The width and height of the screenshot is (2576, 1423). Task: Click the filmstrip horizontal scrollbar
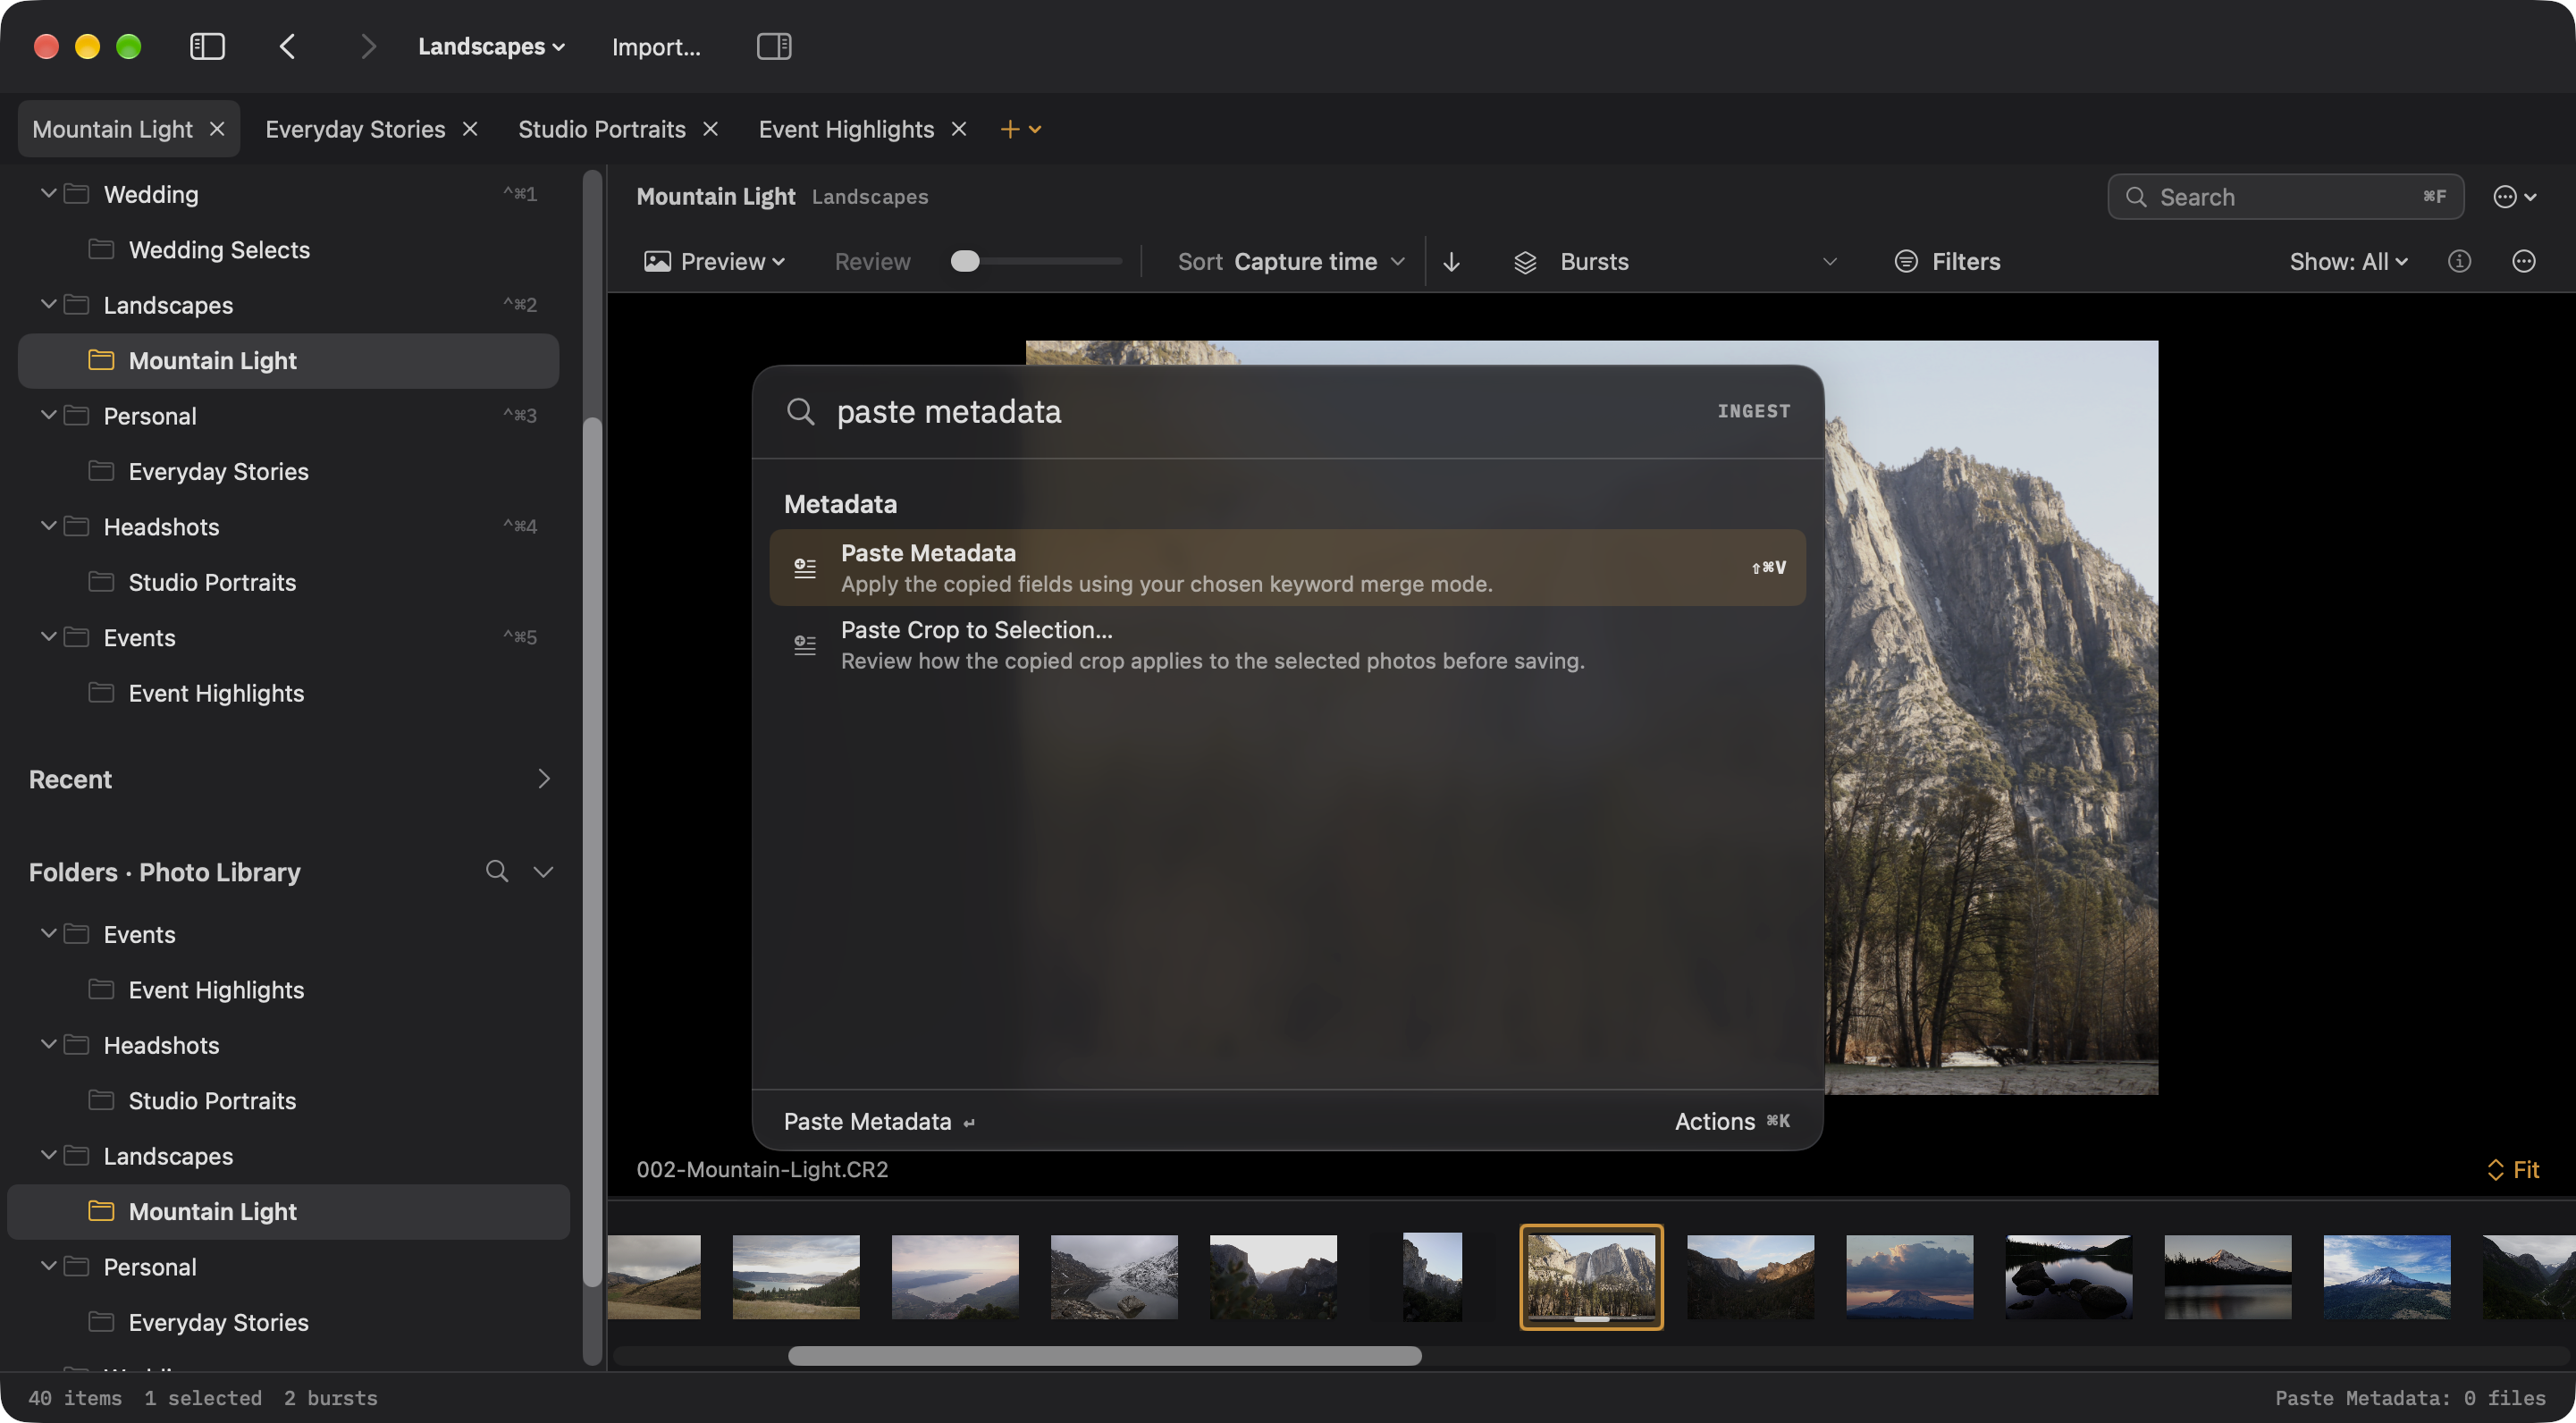point(1104,1357)
